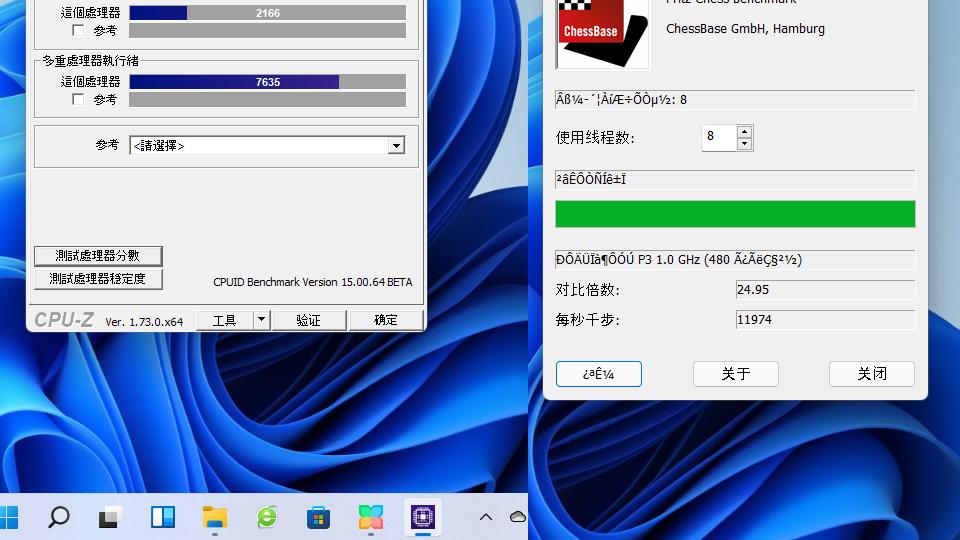Click the stress CPU stability button in CPU-Z

[x=98, y=279]
